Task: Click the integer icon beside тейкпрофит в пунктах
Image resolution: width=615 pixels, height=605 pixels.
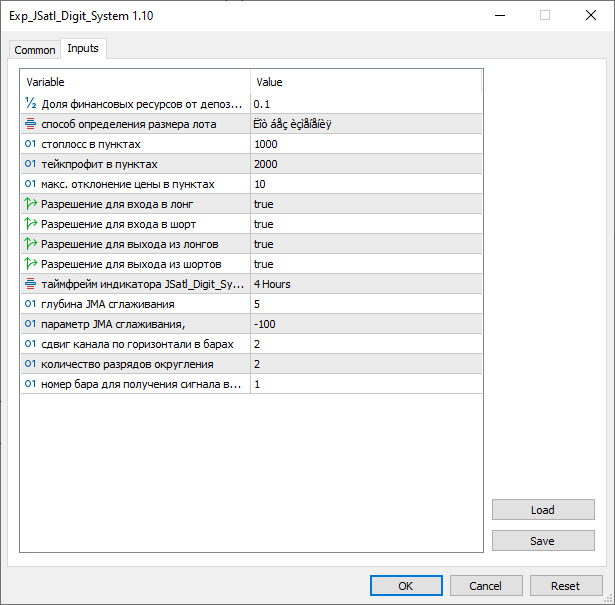Action: pyautogui.click(x=30, y=164)
